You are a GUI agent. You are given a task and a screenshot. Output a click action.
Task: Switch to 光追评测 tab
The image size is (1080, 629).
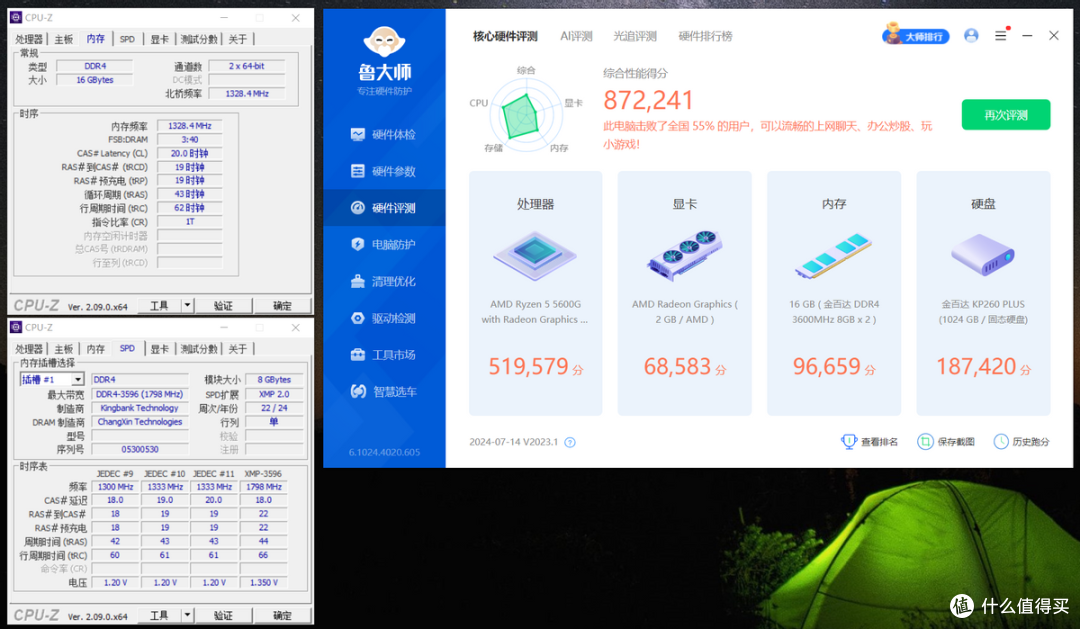(634, 36)
